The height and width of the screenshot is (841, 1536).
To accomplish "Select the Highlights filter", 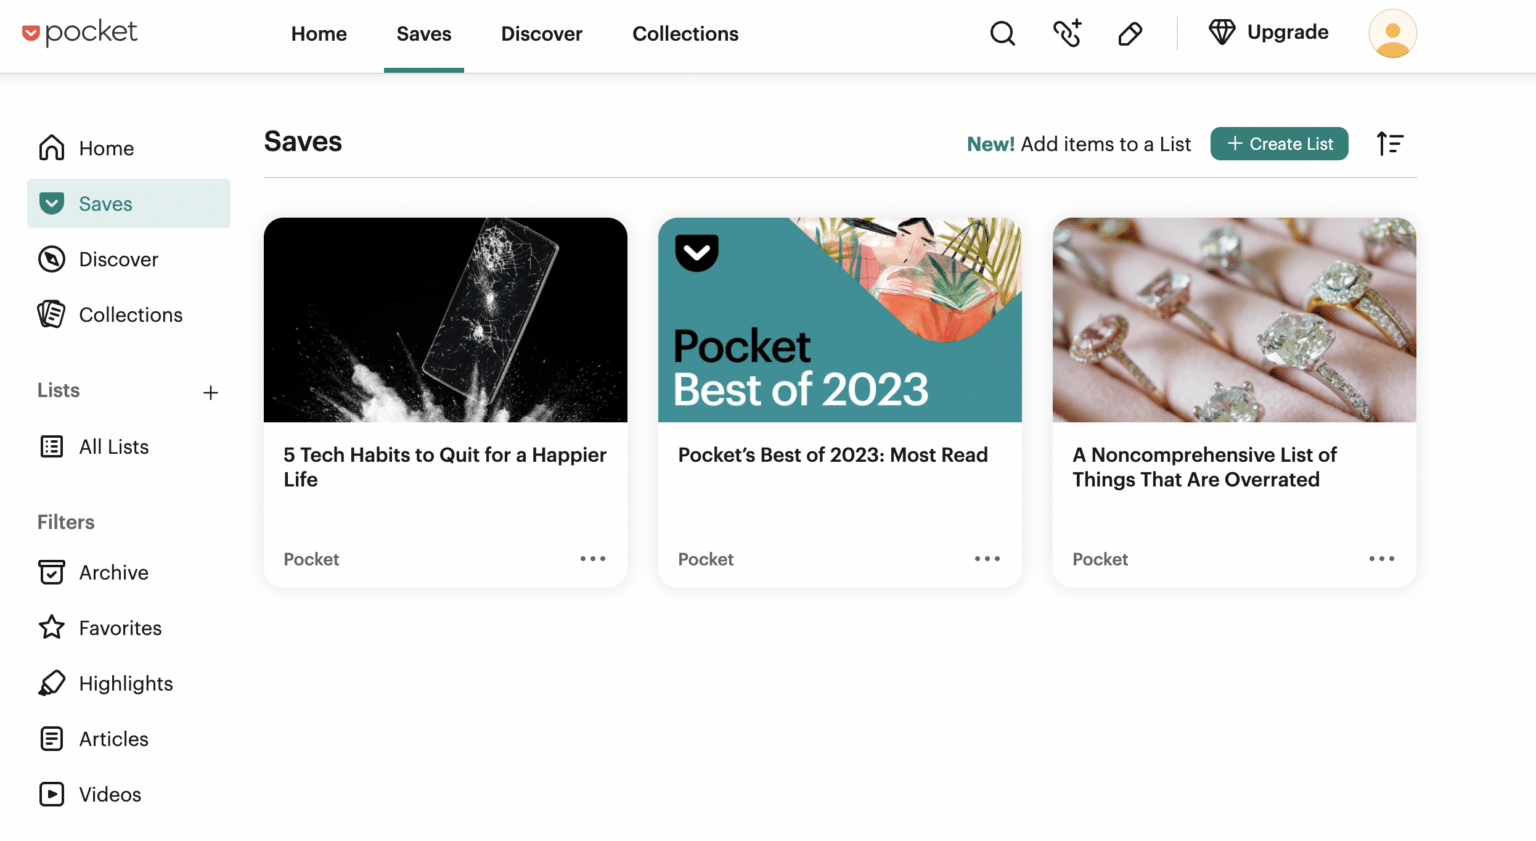I will (126, 683).
